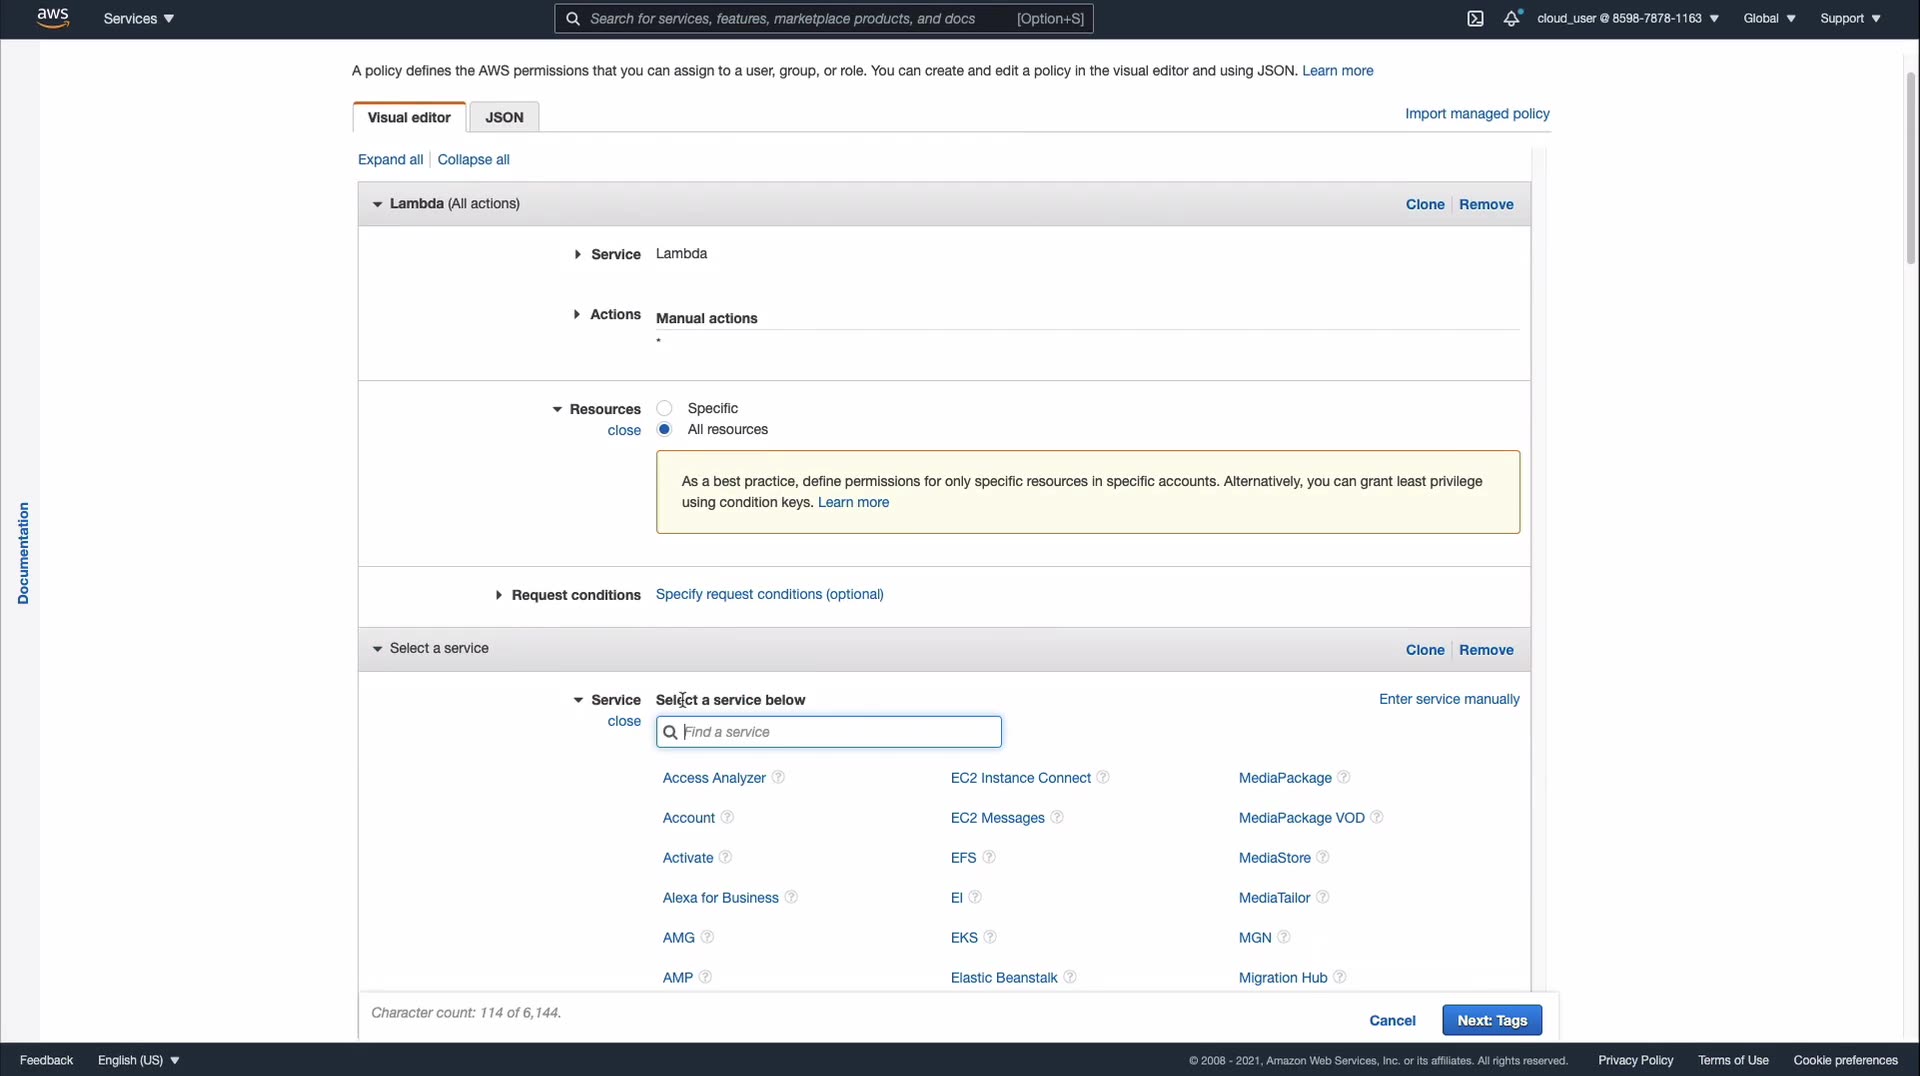1920x1076 pixels.
Task: Select the Visual editor tab
Action: point(409,117)
